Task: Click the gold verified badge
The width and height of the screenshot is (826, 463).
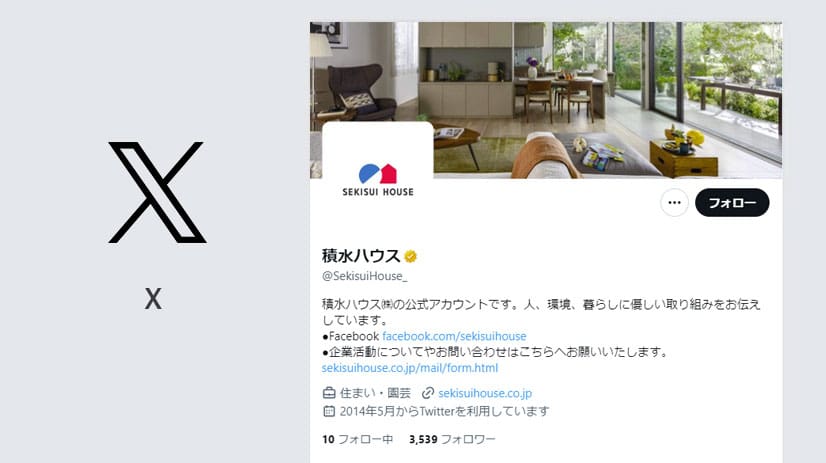Action: pyautogui.click(x=410, y=257)
